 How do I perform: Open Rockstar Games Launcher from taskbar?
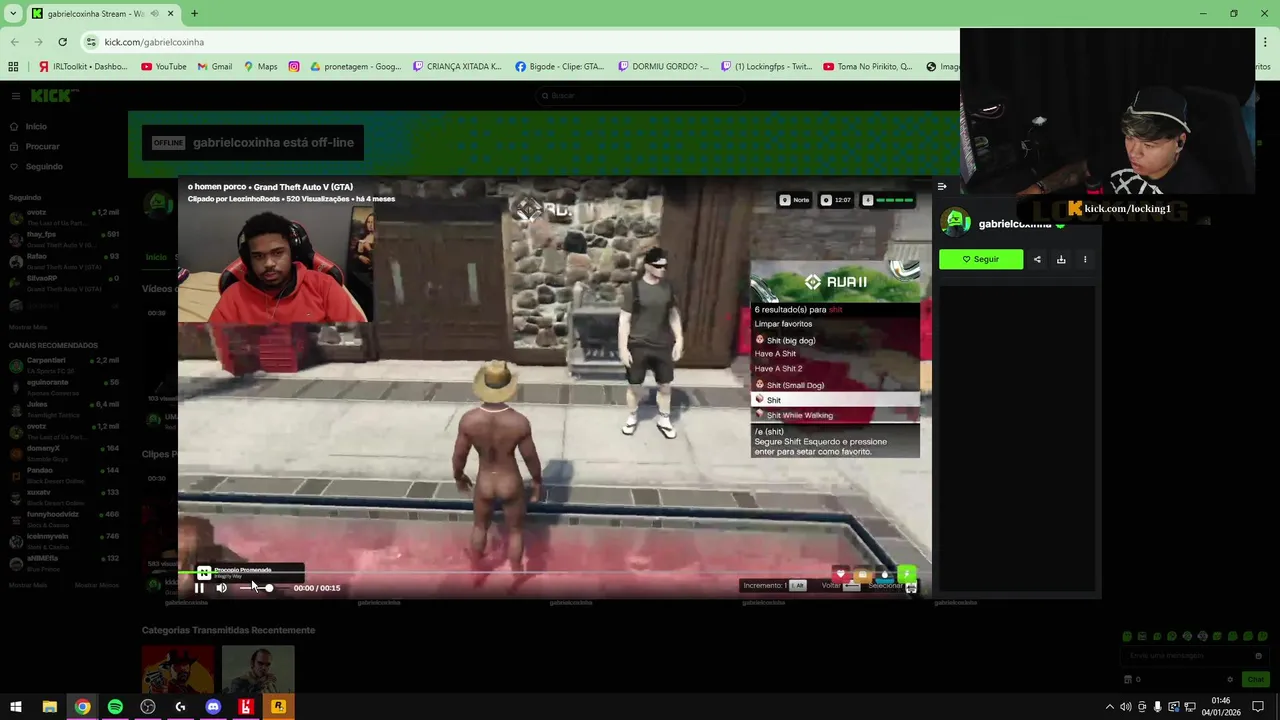[279, 707]
